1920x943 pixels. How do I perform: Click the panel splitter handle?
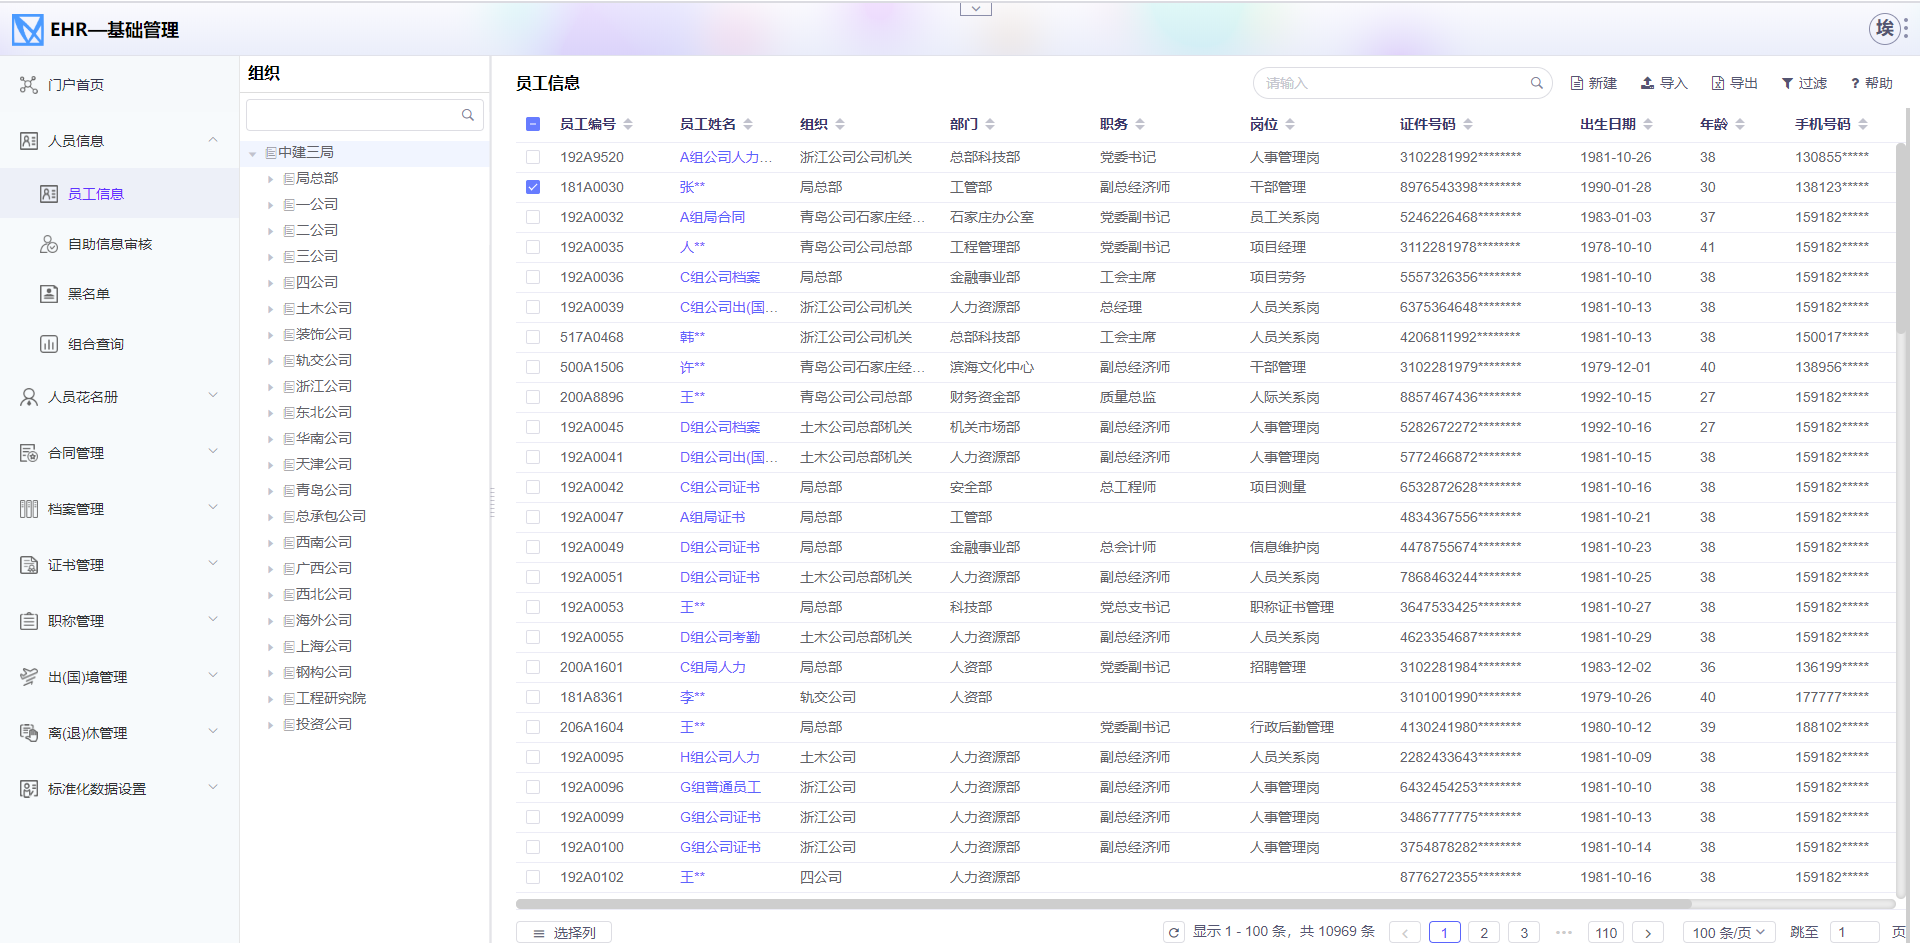tap(491, 502)
